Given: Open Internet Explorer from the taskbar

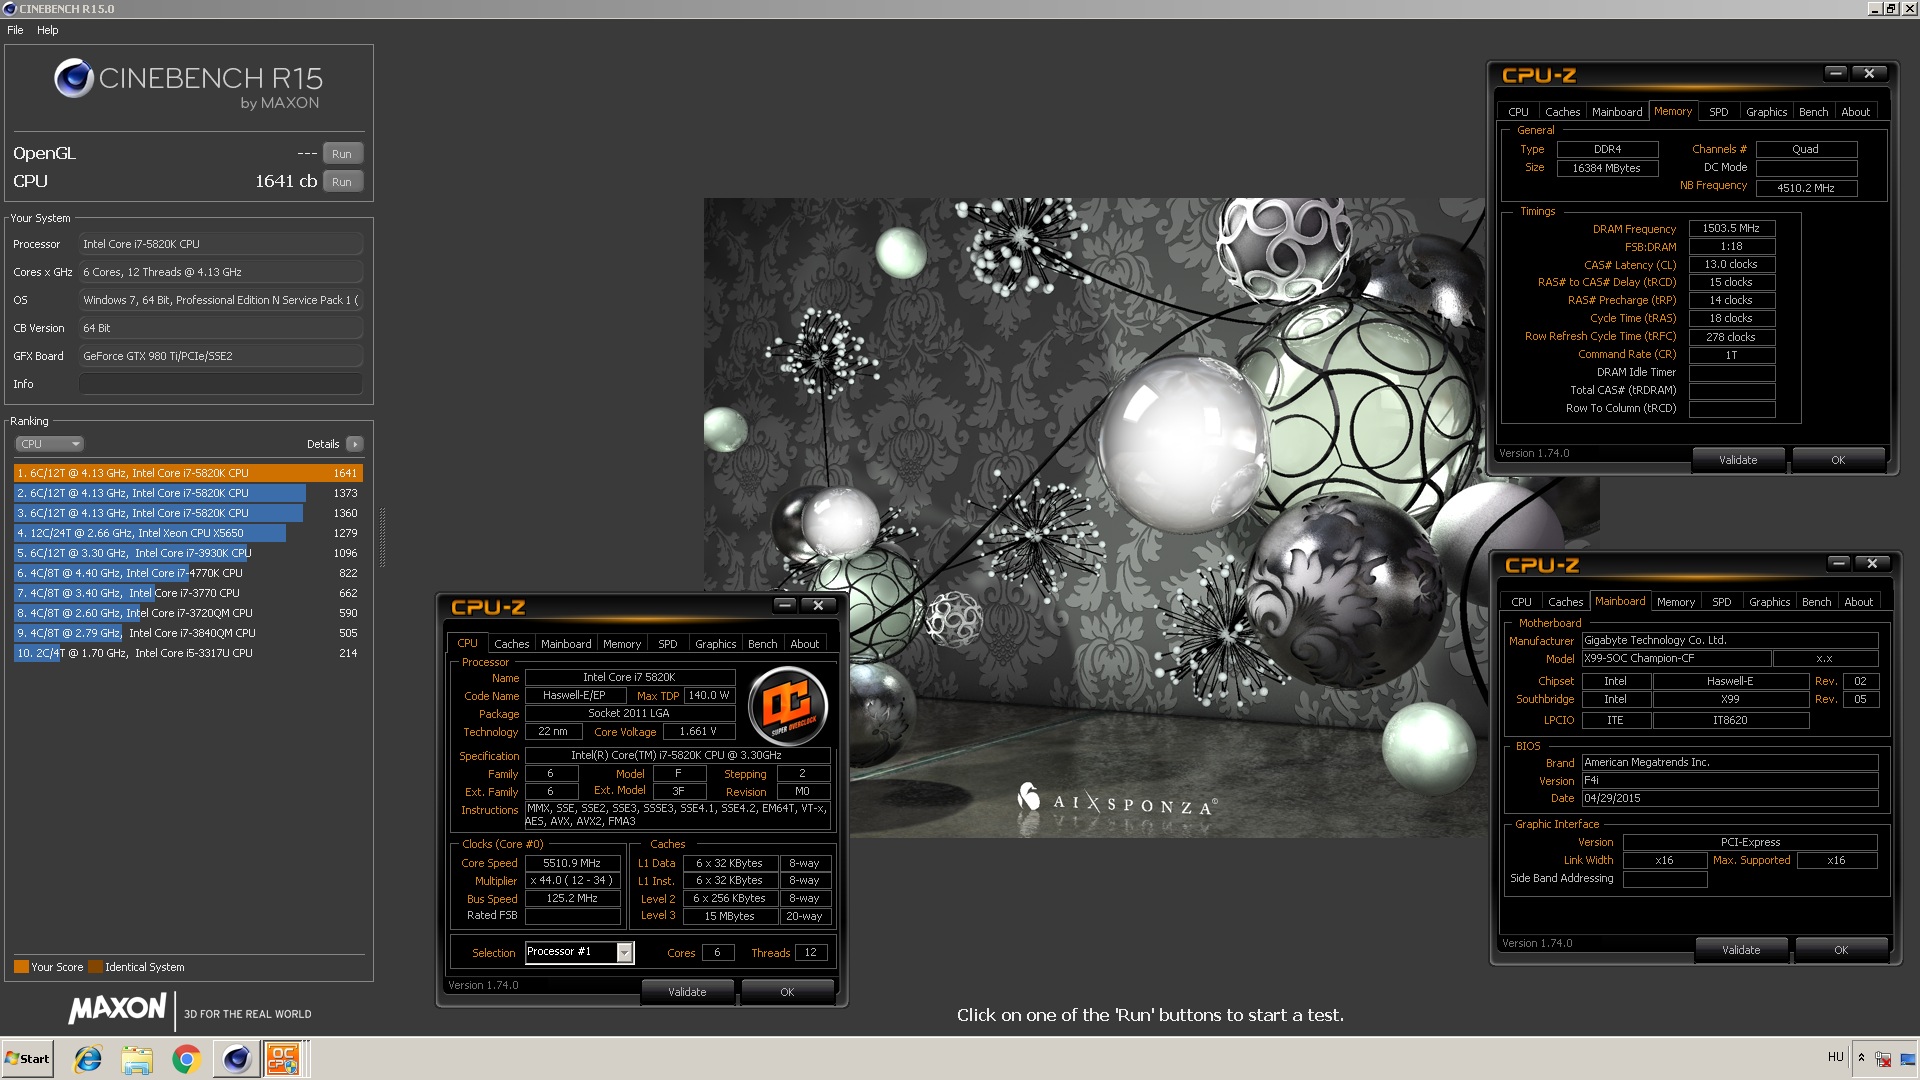Looking at the screenshot, I should (88, 1058).
